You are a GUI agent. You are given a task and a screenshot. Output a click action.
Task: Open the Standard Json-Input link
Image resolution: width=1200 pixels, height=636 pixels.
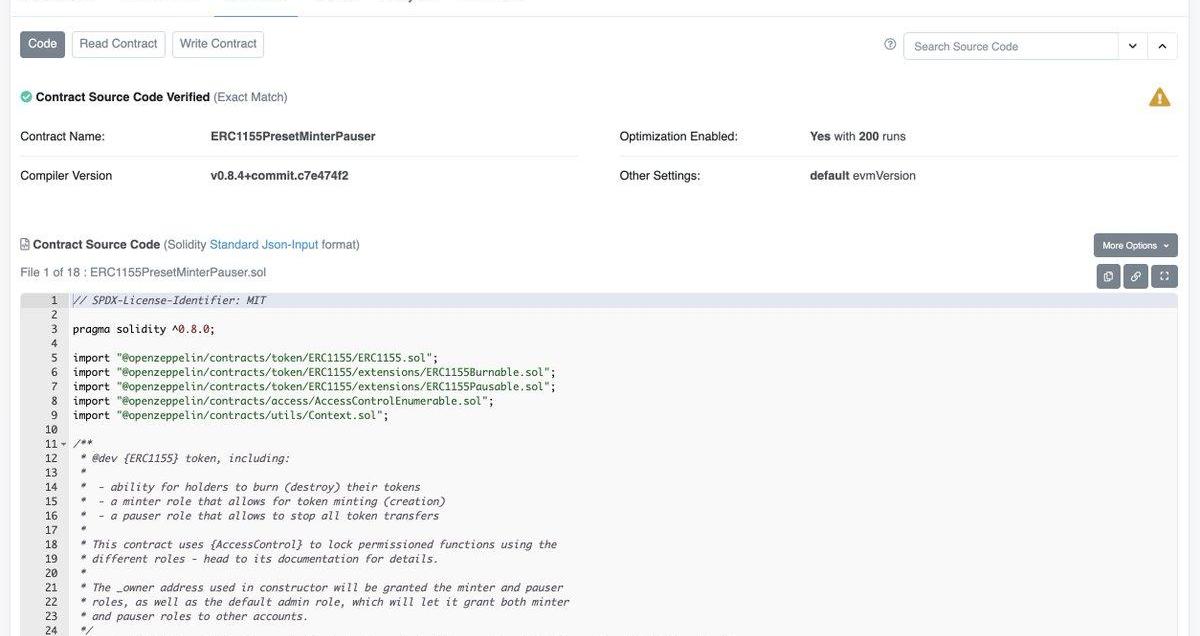tap(263, 245)
